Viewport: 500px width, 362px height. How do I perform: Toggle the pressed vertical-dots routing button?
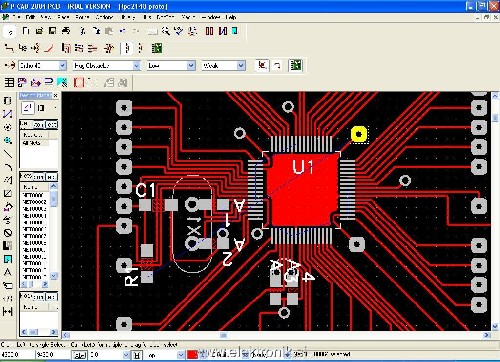point(127,48)
